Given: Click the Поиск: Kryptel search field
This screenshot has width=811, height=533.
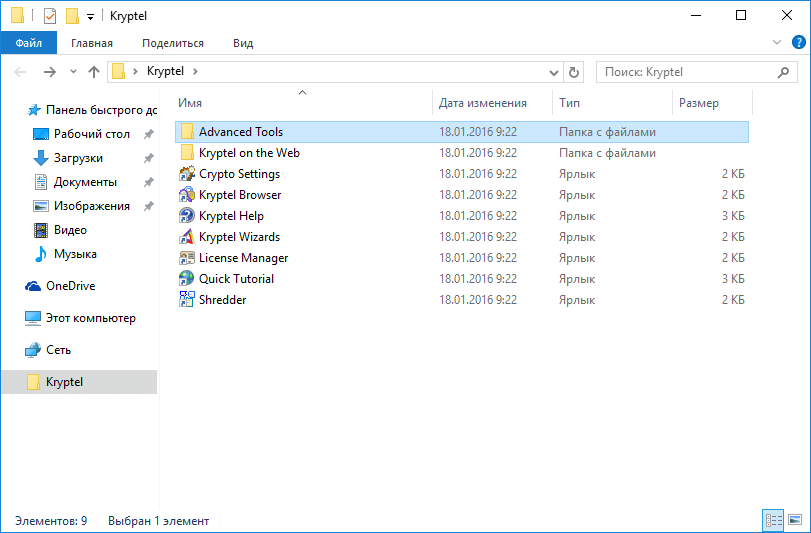Looking at the screenshot, I should tap(686, 72).
